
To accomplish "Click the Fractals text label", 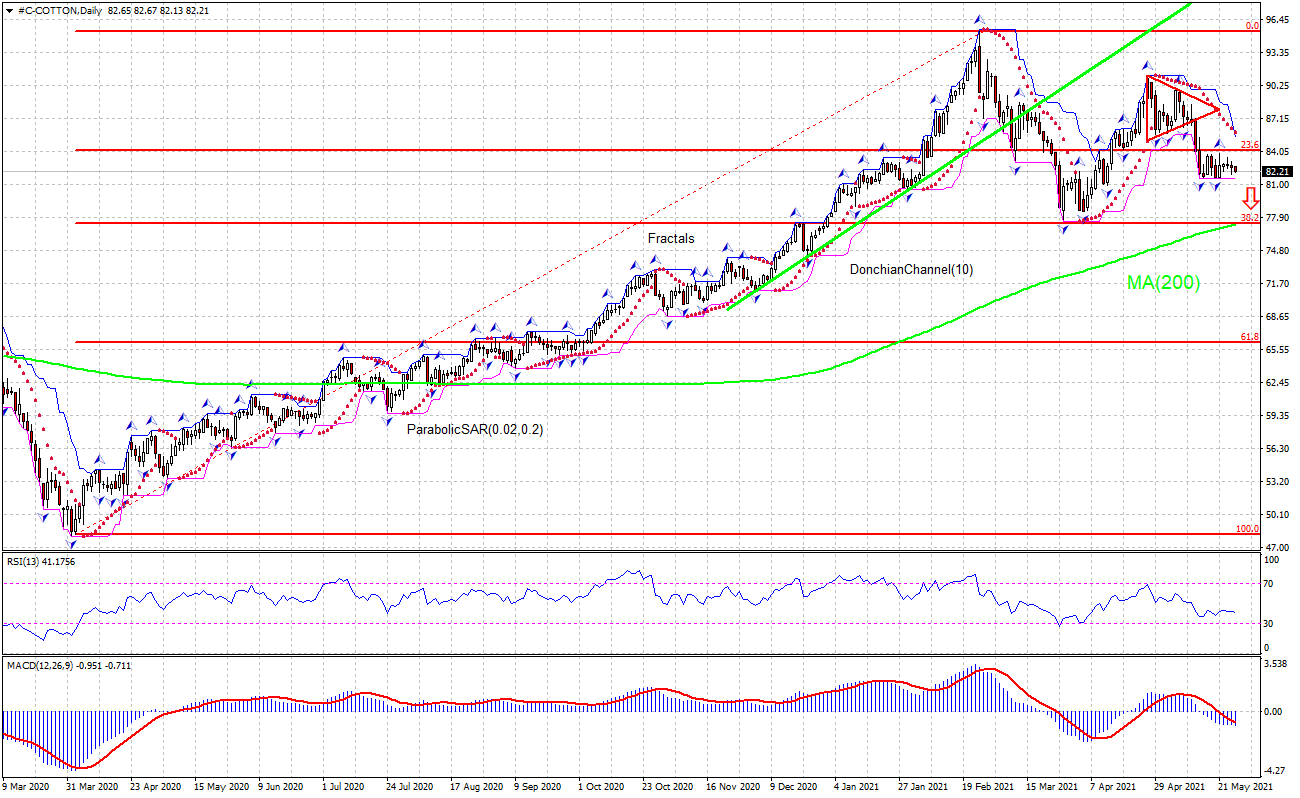I will pos(670,239).
